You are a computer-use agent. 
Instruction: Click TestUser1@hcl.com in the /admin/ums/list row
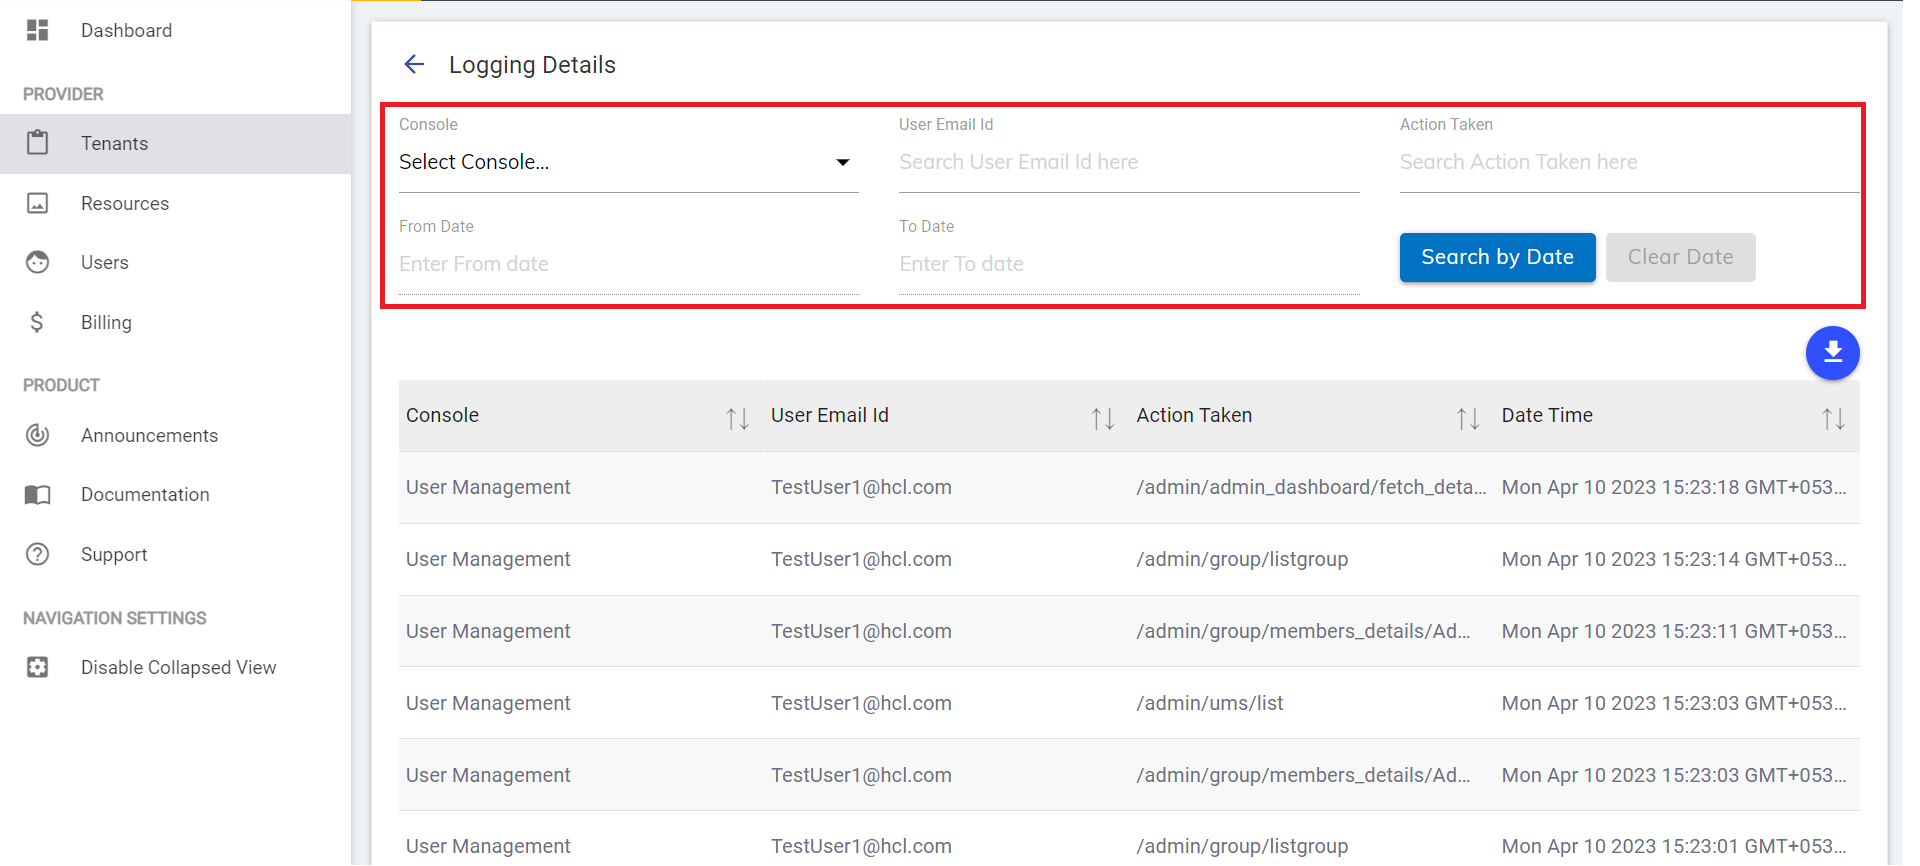point(861,703)
